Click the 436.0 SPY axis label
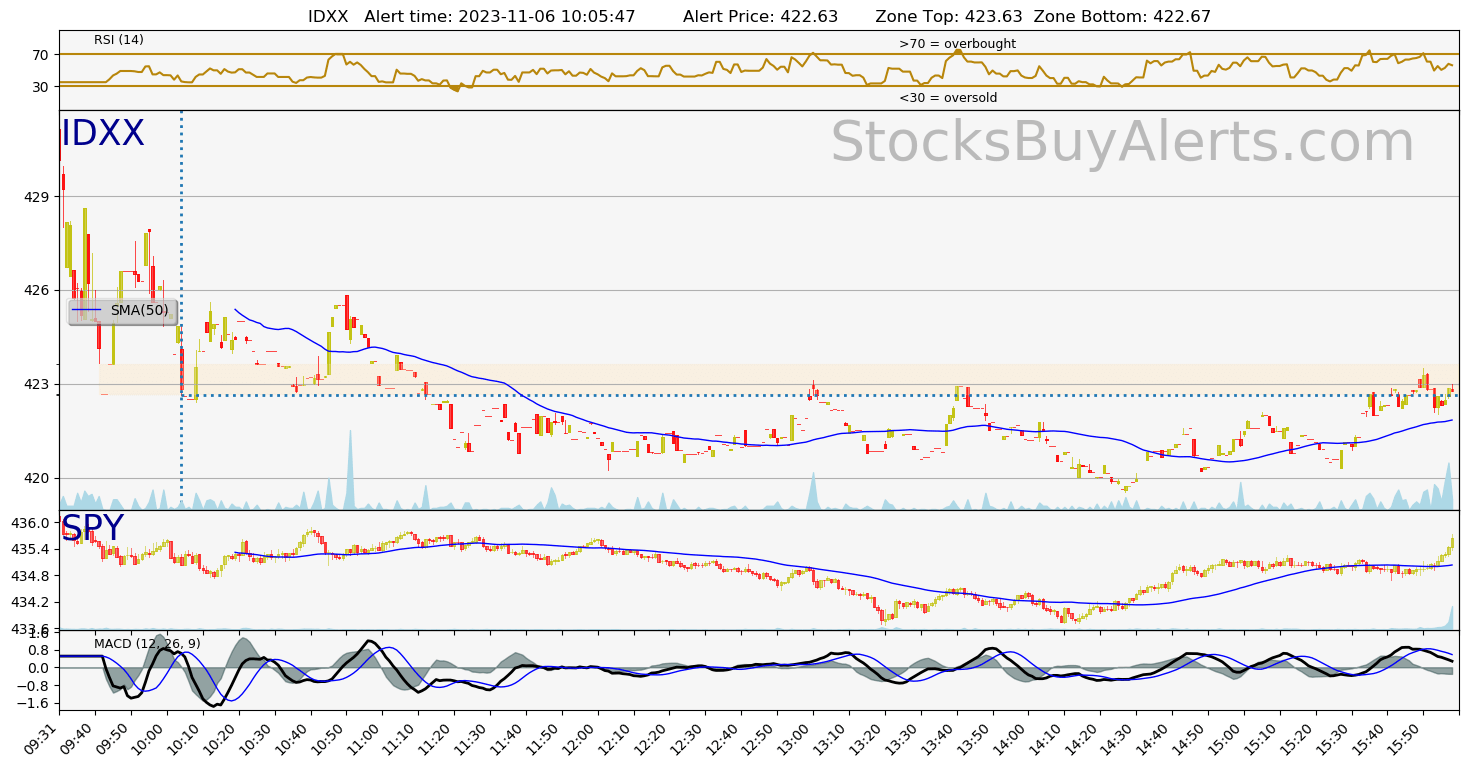Screen dimensions: 1474x768 coord(32,523)
